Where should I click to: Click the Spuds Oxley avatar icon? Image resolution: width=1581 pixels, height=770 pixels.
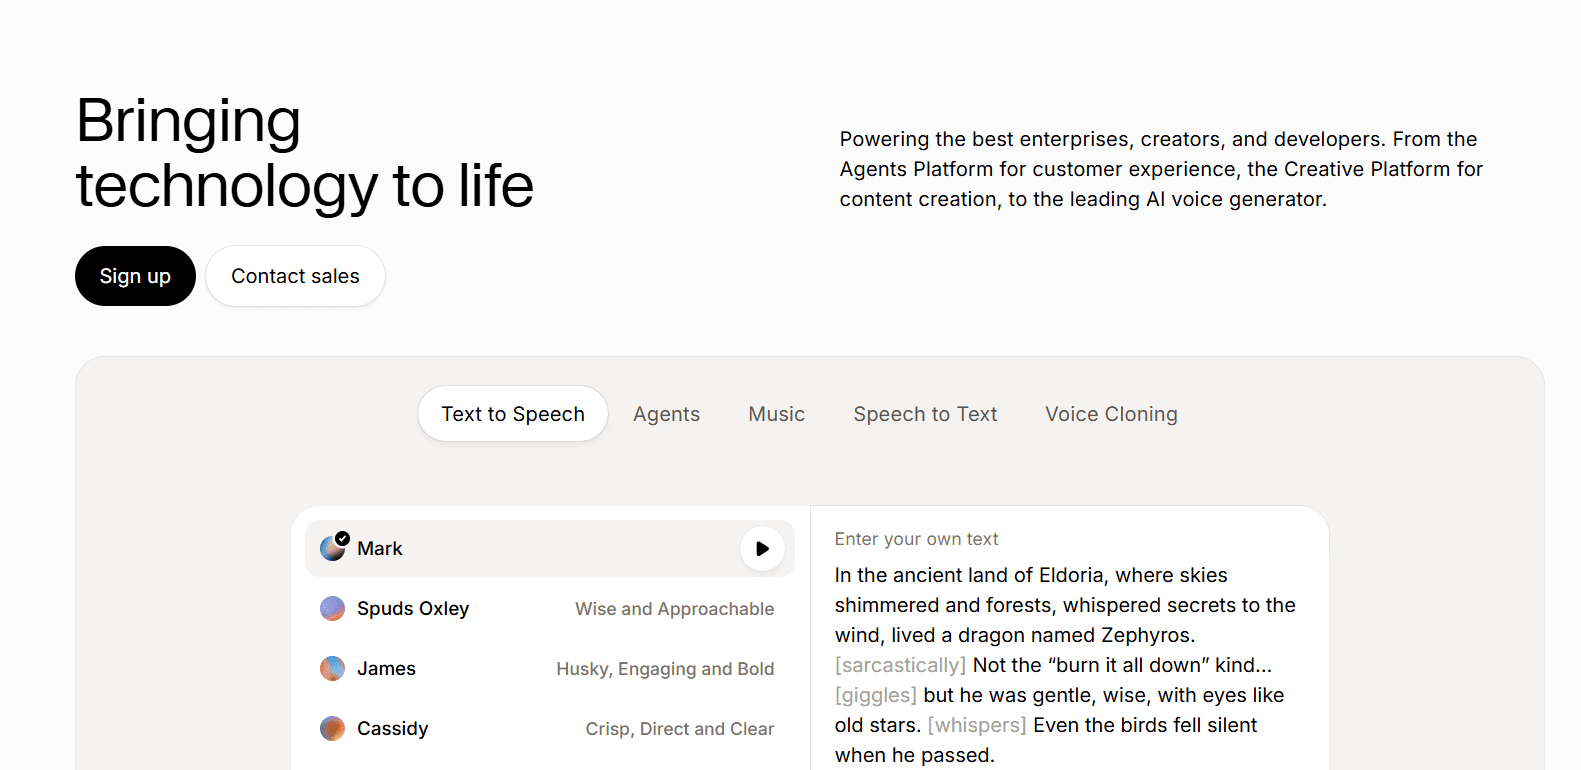(x=332, y=609)
